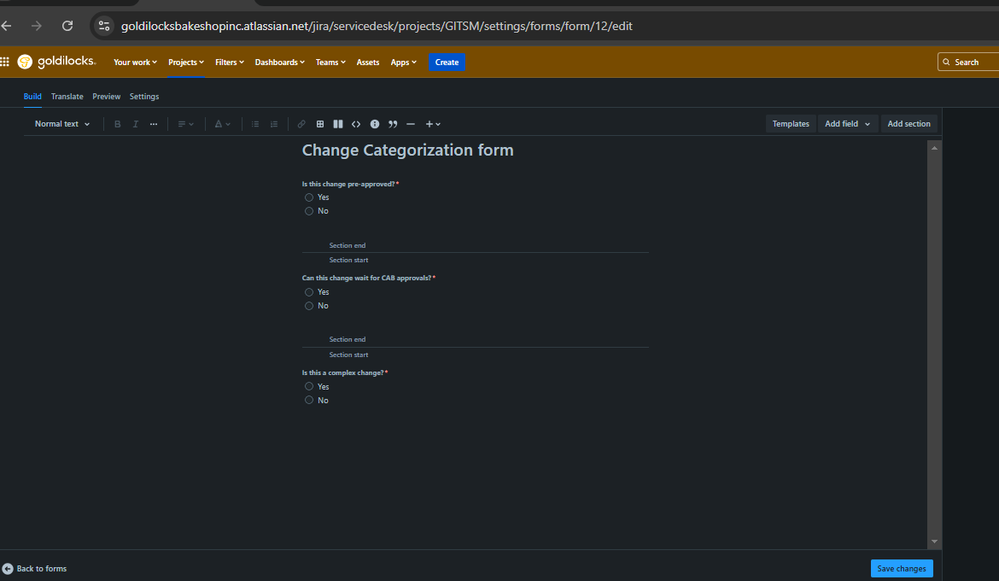Viewport: 999px width, 581px height.
Task: Open text color dropdown
Action: pyautogui.click(x=222, y=124)
